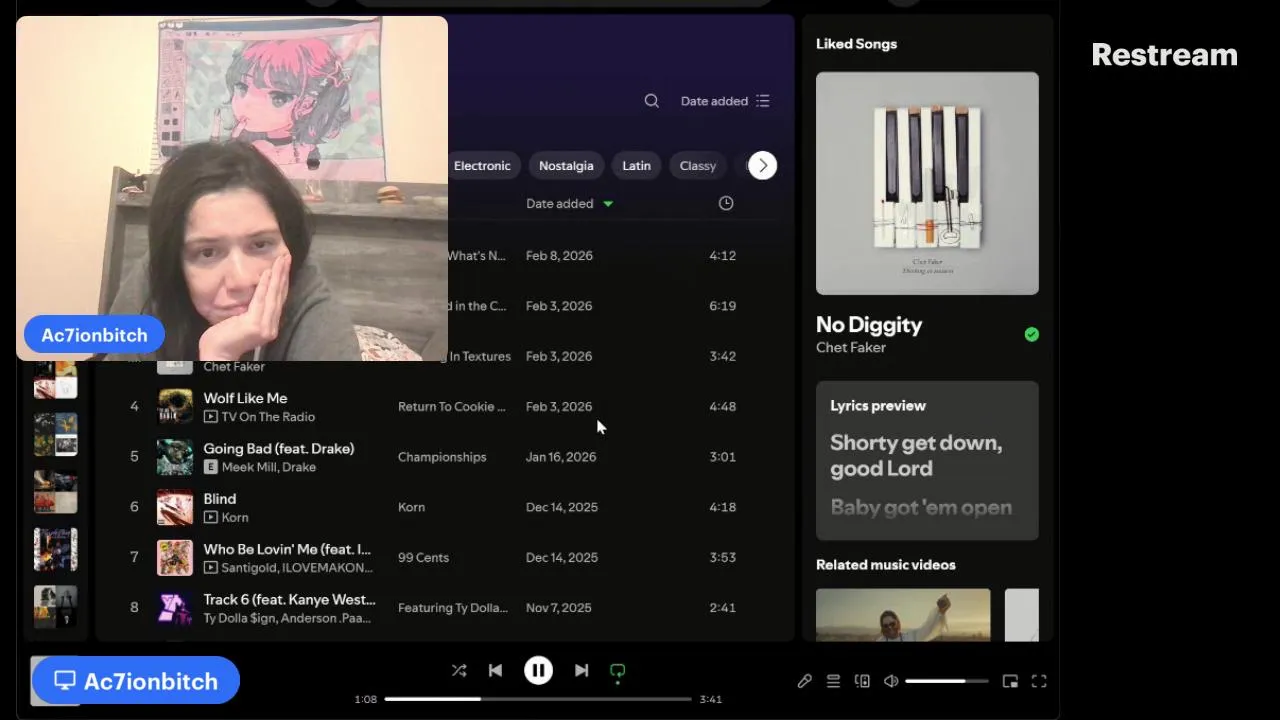
Task: Open Chet Faker artist in Now Playing panel
Action: pos(851,348)
